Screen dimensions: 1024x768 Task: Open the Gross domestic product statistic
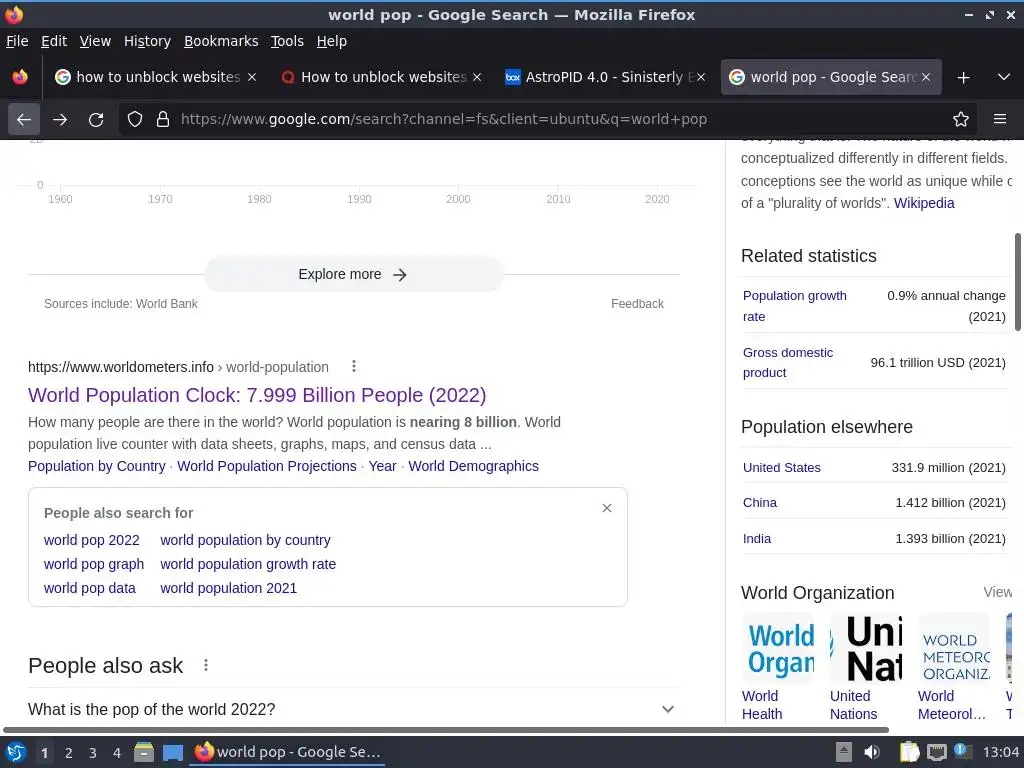click(x=788, y=362)
